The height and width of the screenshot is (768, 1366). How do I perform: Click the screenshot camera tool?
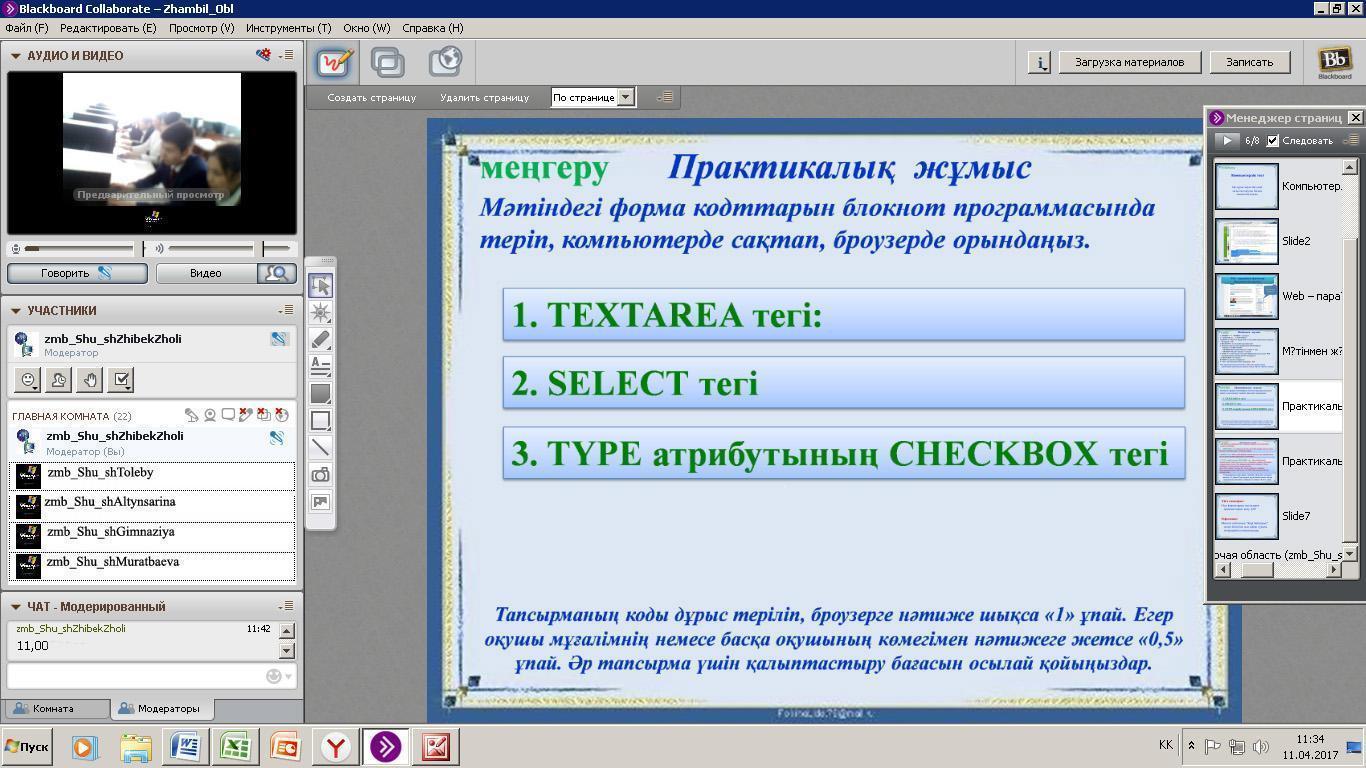(320, 475)
